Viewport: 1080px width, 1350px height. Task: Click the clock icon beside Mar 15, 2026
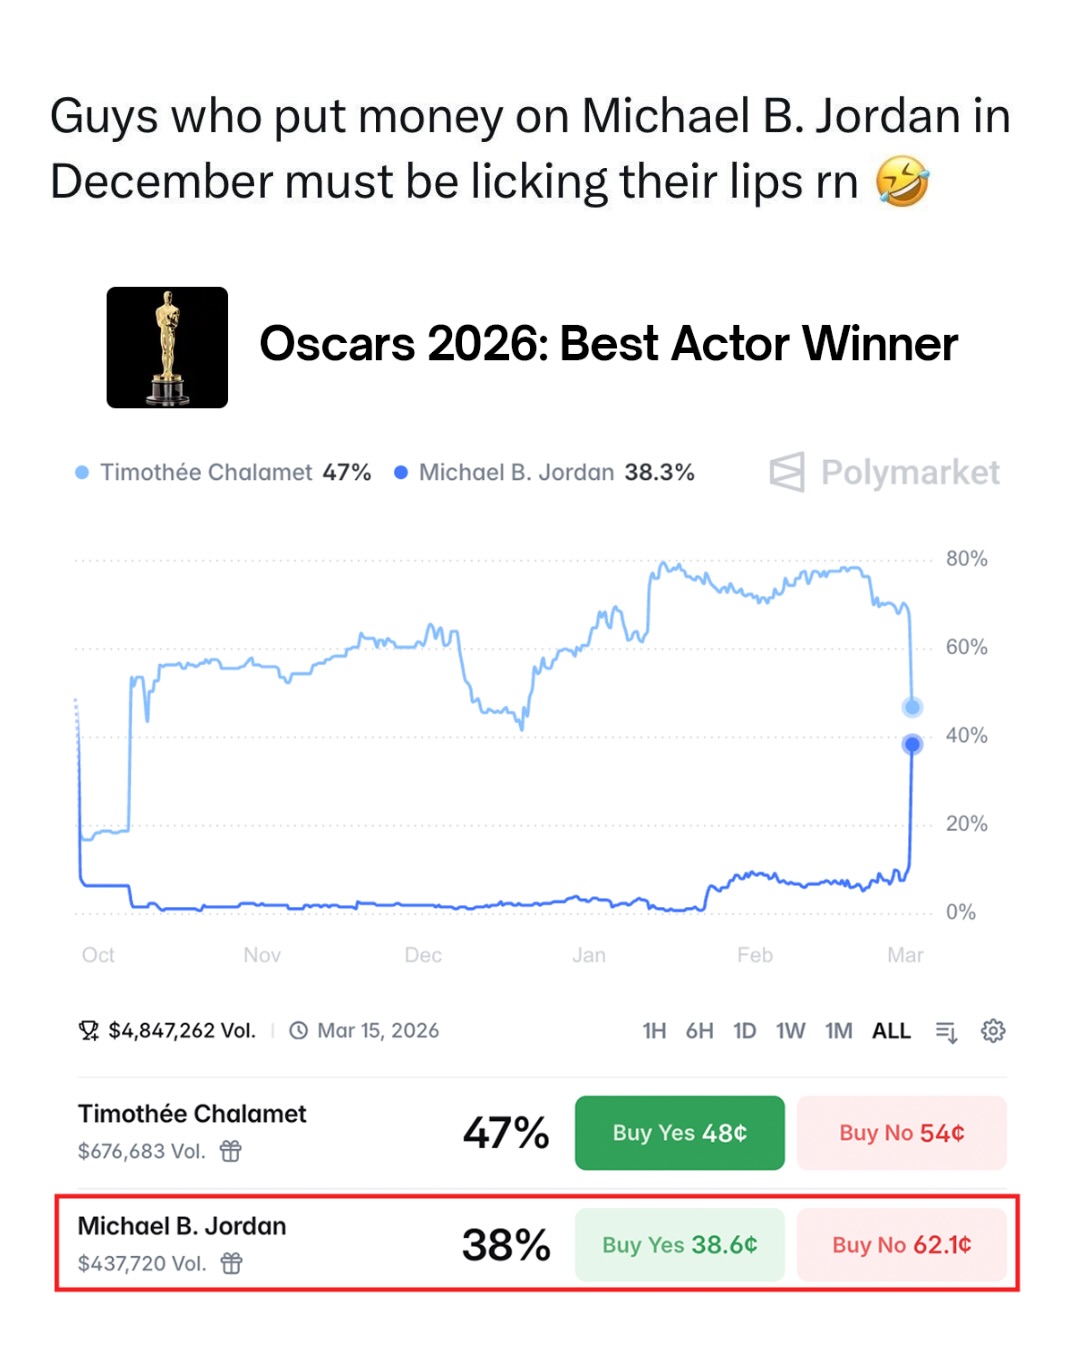click(298, 1031)
